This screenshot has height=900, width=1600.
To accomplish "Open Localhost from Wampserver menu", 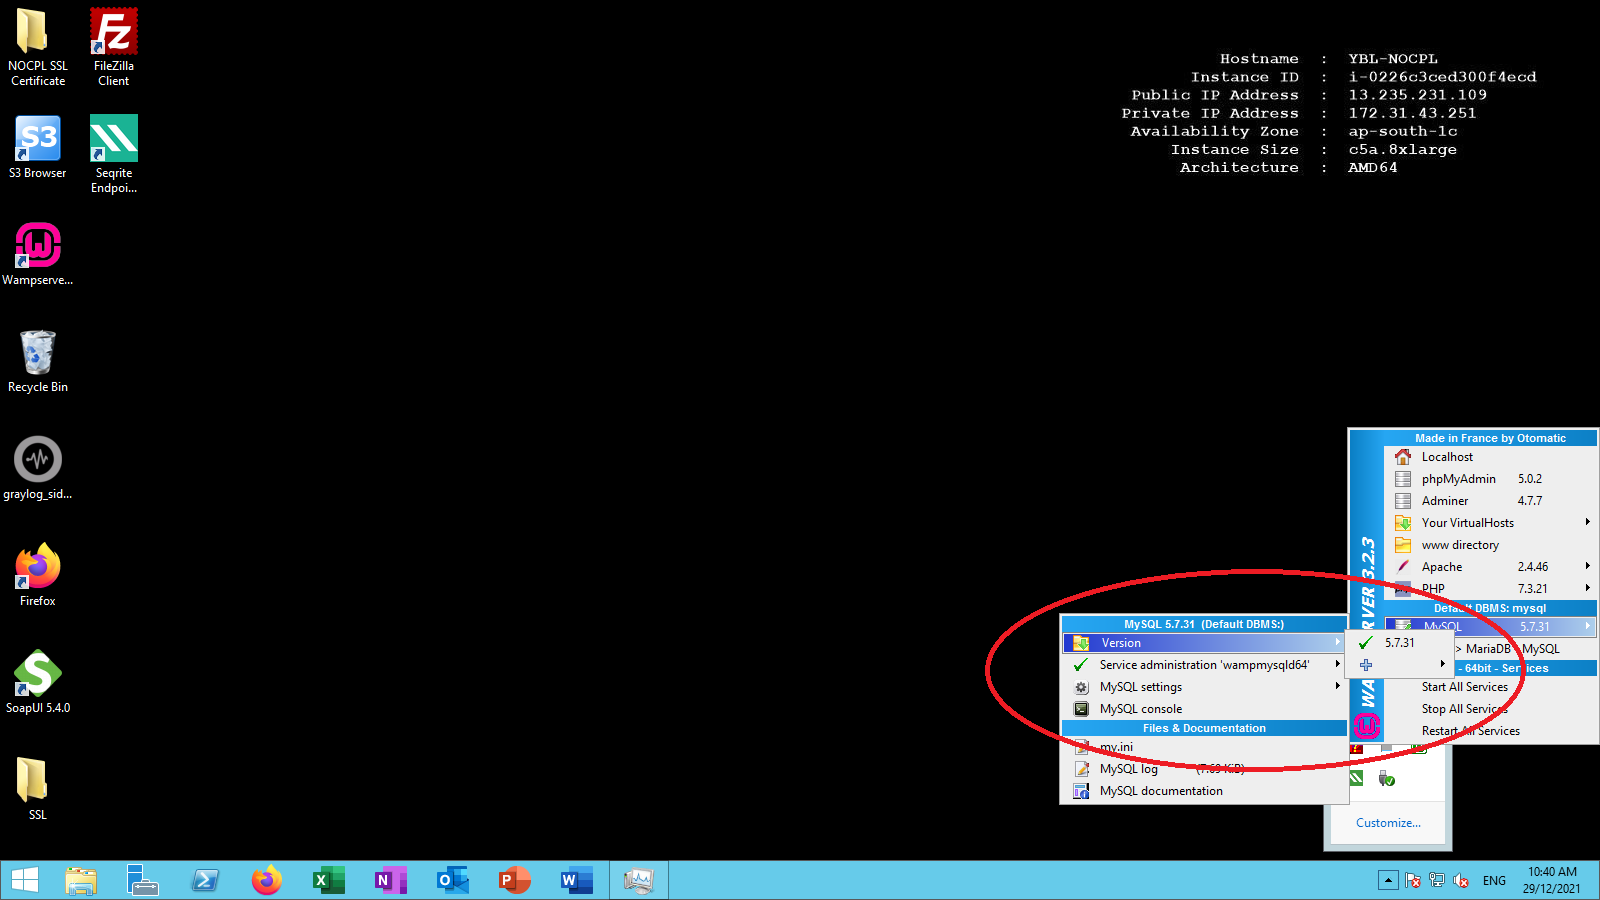I will pos(1490,457).
